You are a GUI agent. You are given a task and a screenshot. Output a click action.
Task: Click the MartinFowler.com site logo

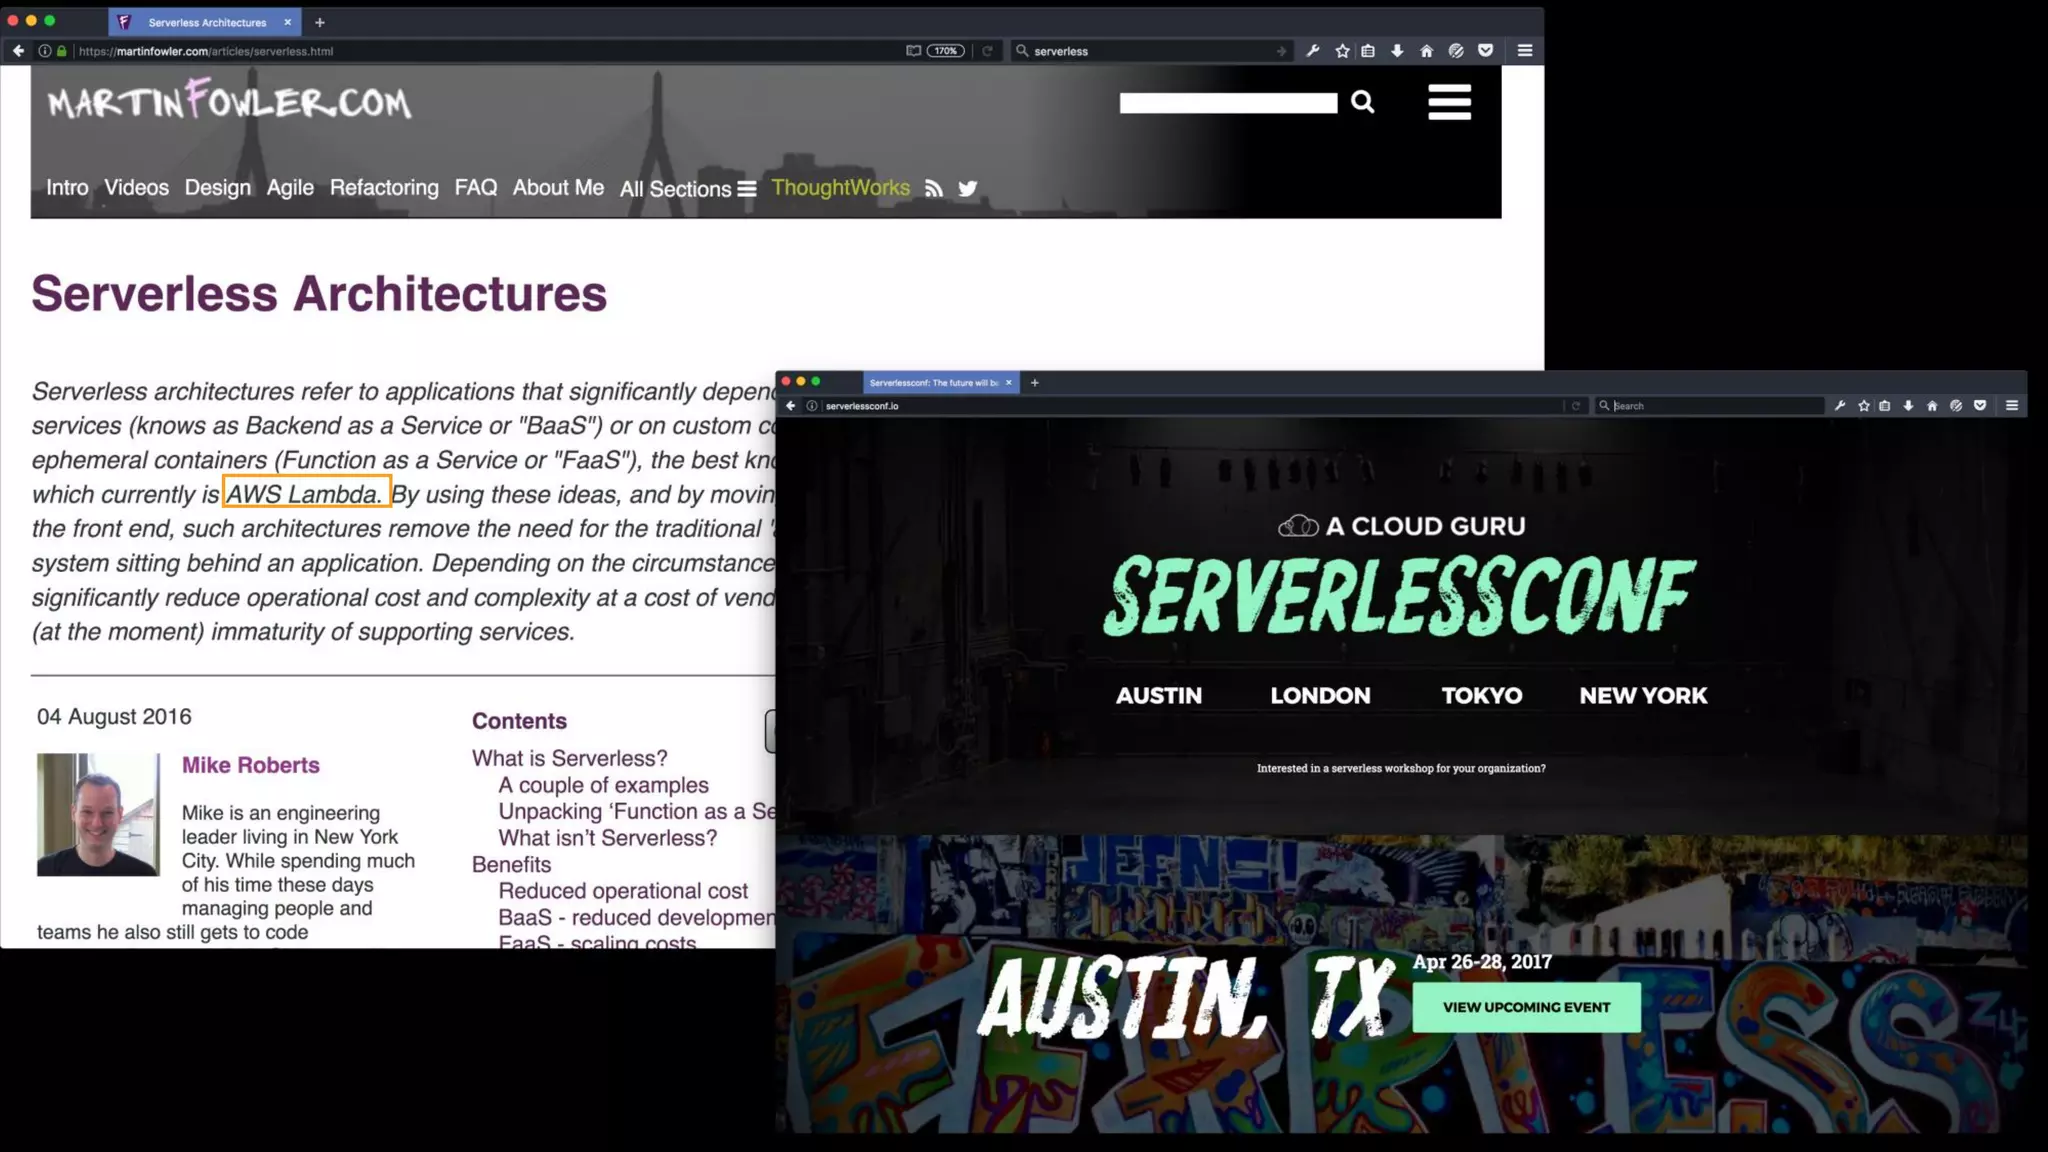[x=229, y=101]
